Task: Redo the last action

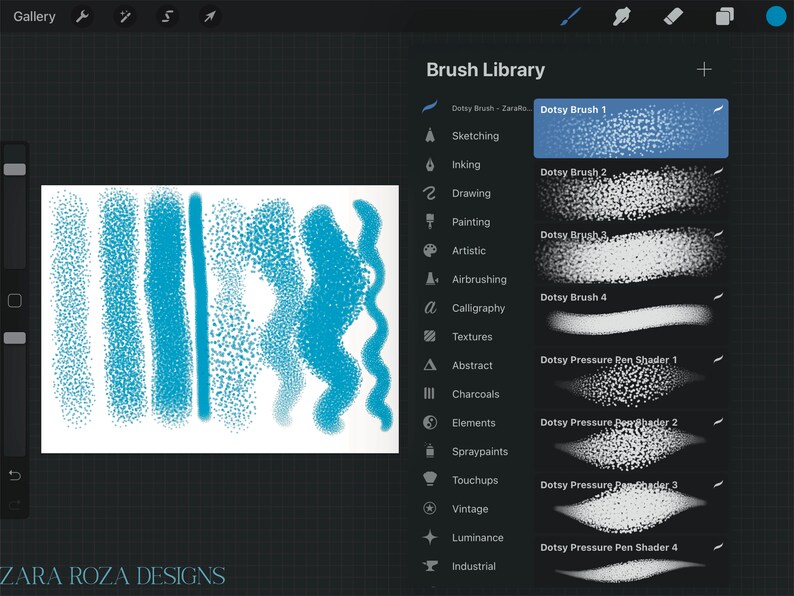Action: [15, 504]
